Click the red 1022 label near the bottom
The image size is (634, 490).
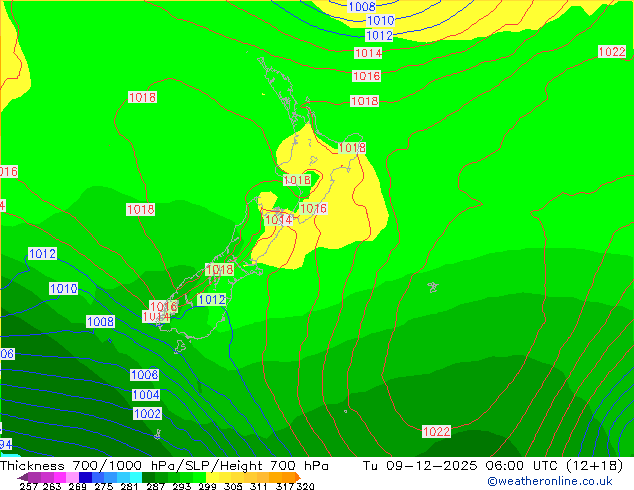pos(436,432)
